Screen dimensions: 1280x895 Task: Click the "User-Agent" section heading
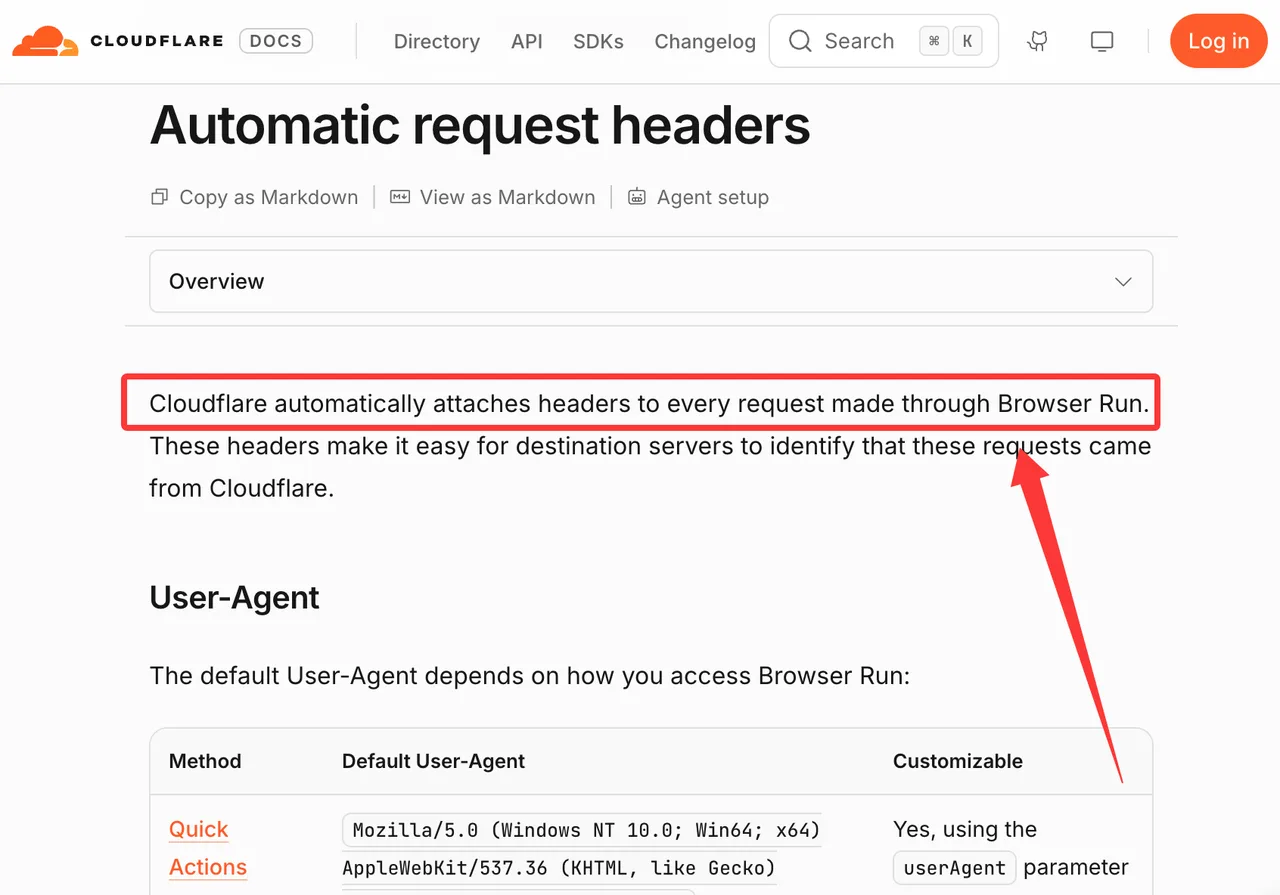[x=235, y=597]
